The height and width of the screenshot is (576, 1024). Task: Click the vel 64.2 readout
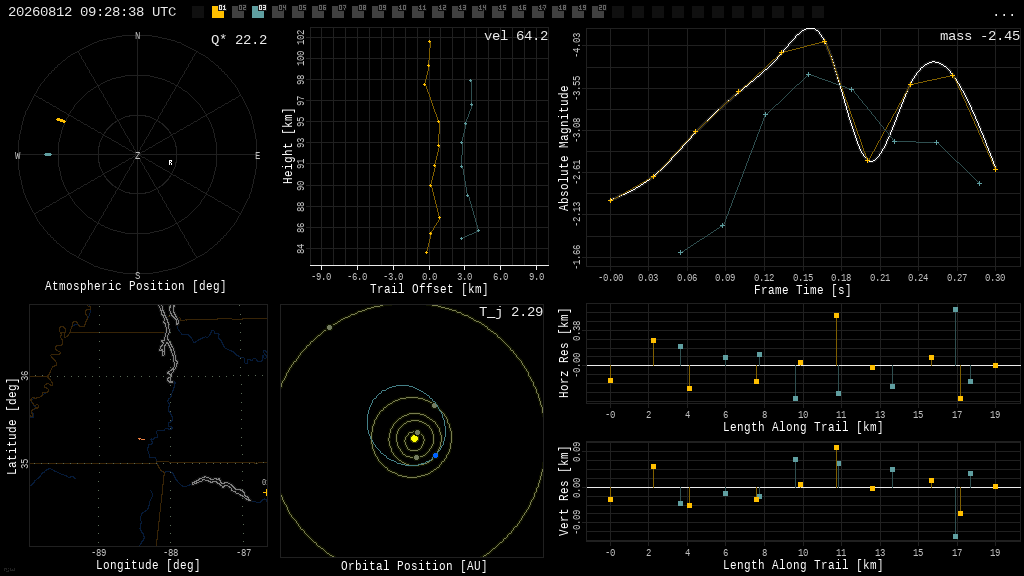pos(515,36)
